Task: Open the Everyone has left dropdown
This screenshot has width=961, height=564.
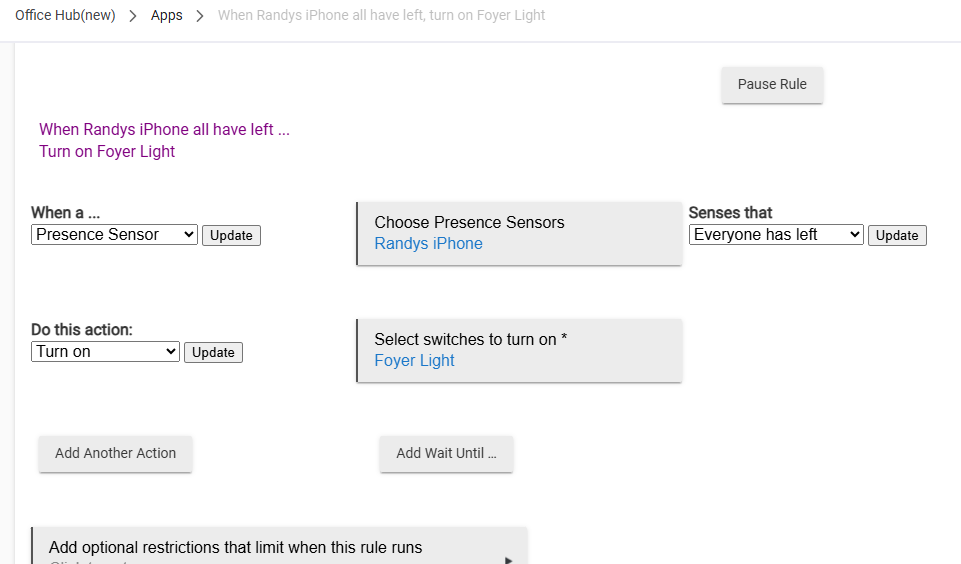Action: (776, 235)
